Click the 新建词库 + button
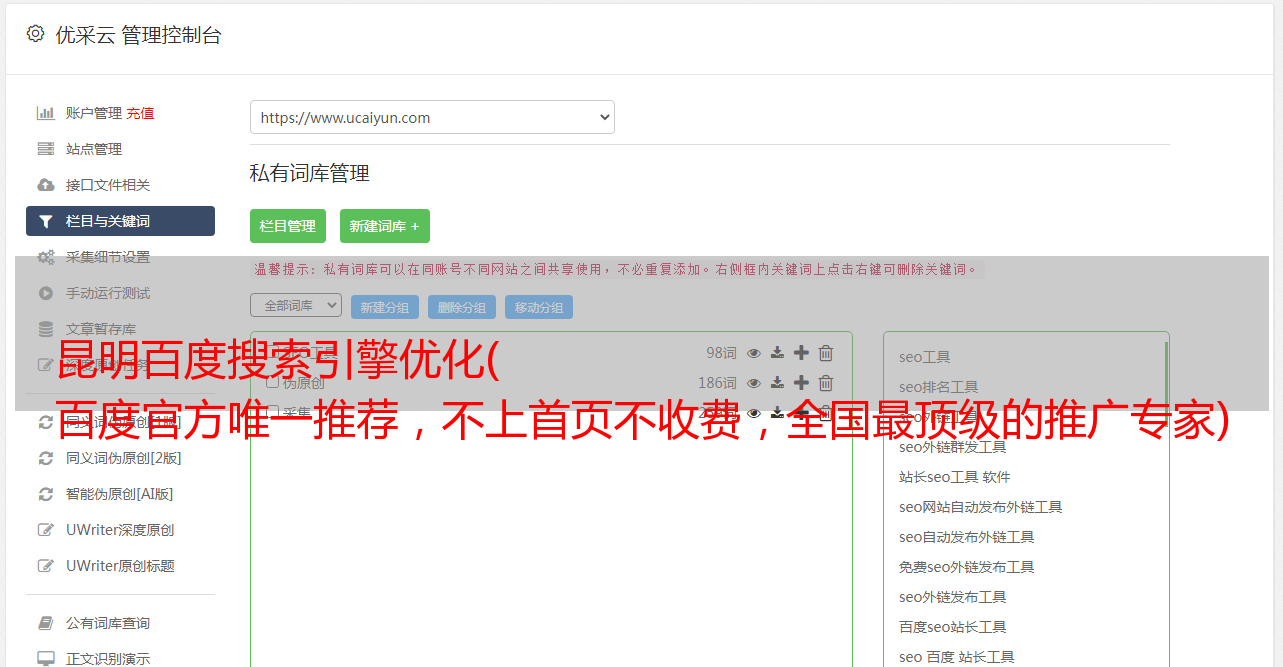Screen dimensions: 1283x667 click(385, 226)
